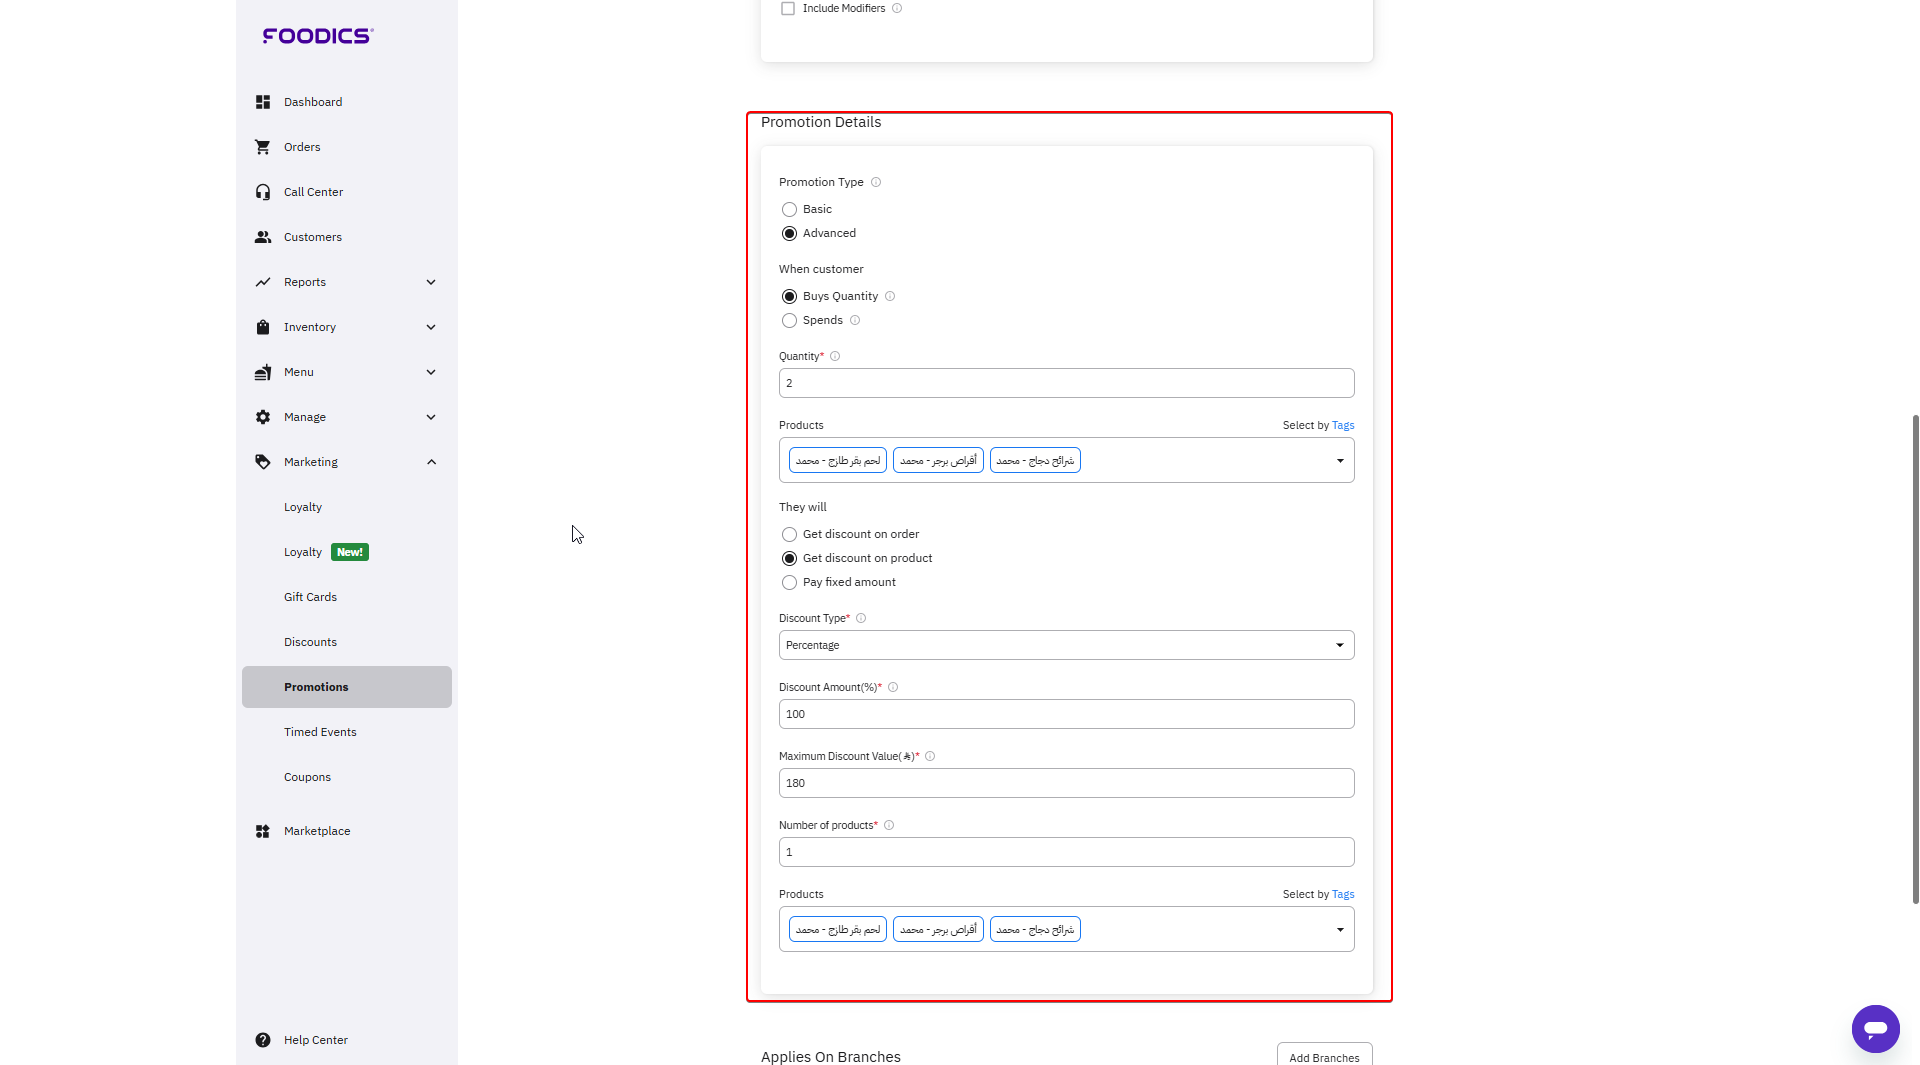The height and width of the screenshot is (1065, 1920).
Task: Open the Discount Type dropdown
Action: pos(1066,645)
